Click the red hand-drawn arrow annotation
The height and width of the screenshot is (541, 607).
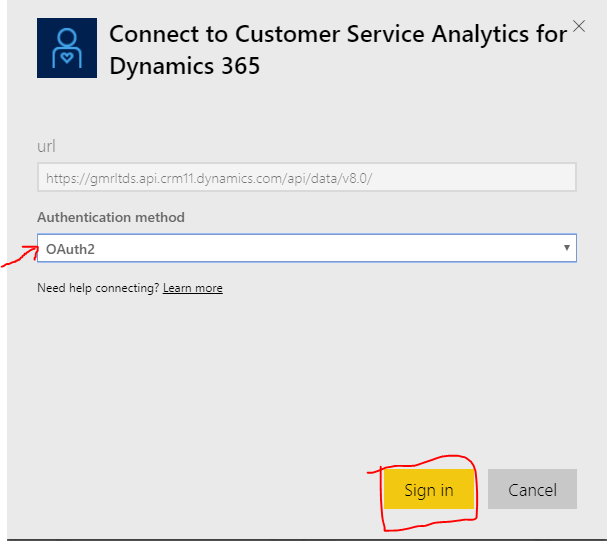point(17,256)
